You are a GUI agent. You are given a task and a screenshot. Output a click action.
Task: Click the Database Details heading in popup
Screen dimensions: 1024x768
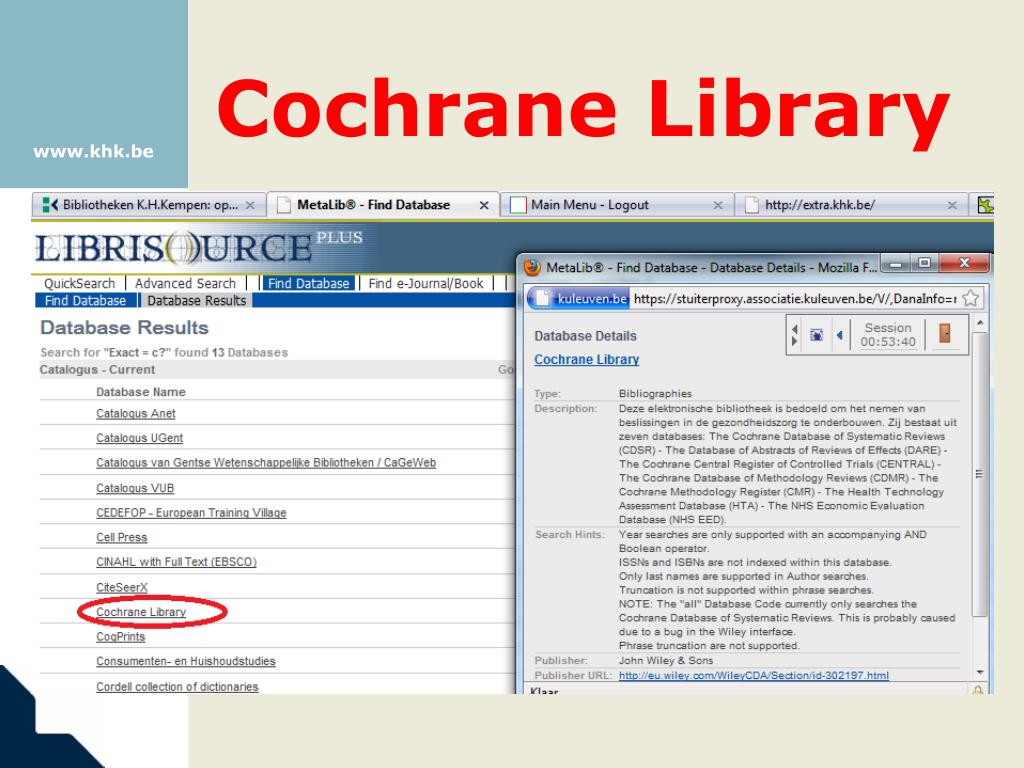585,336
